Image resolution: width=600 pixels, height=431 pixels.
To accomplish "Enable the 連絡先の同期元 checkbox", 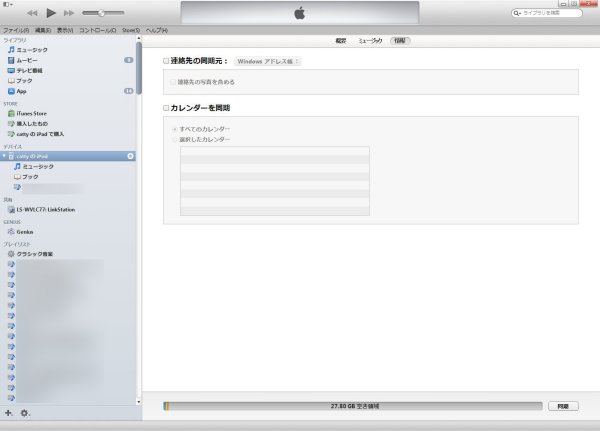I will pos(166,61).
